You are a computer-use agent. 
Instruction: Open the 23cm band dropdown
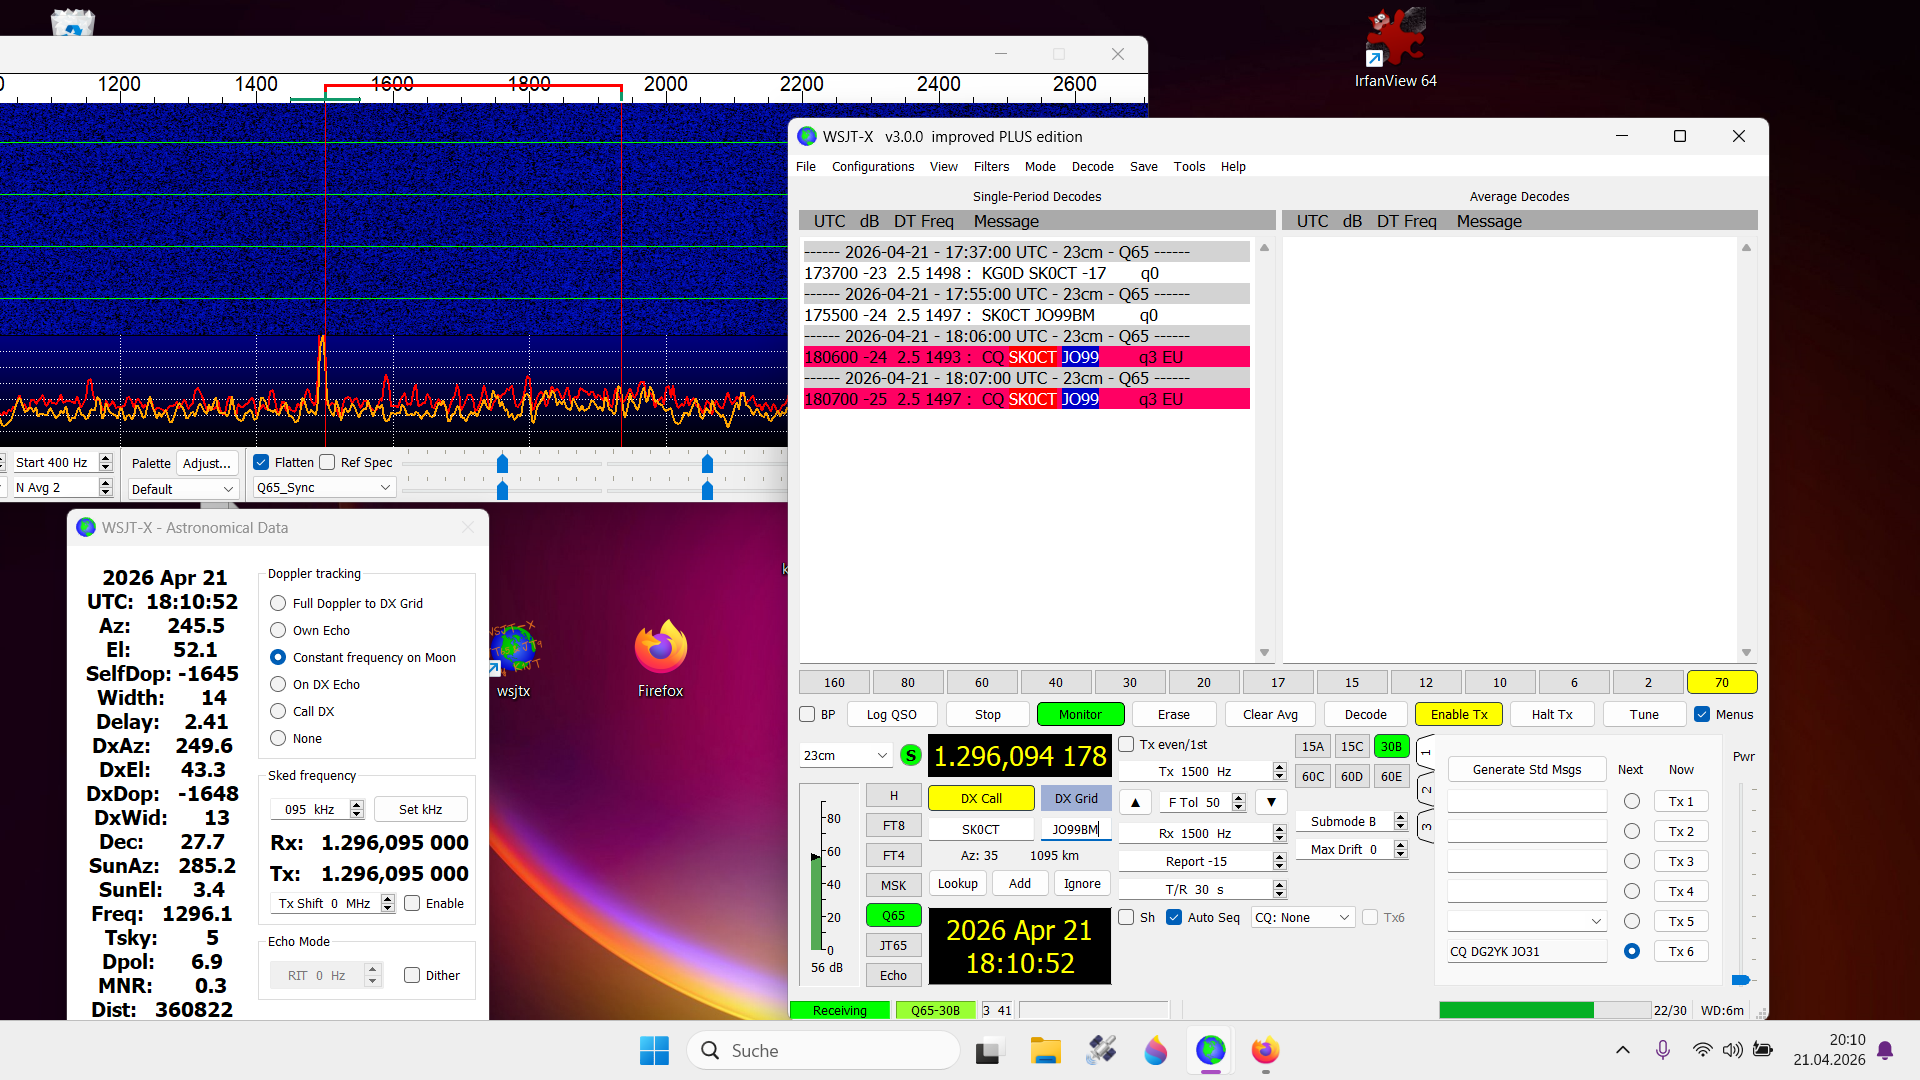pos(845,755)
